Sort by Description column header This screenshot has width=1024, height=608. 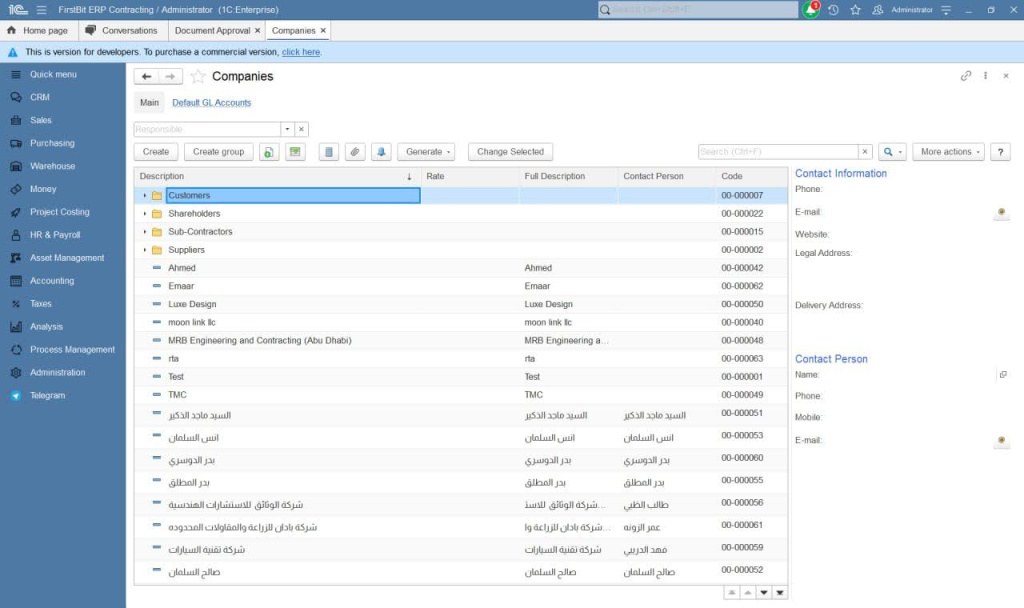[x=278, y=176]
